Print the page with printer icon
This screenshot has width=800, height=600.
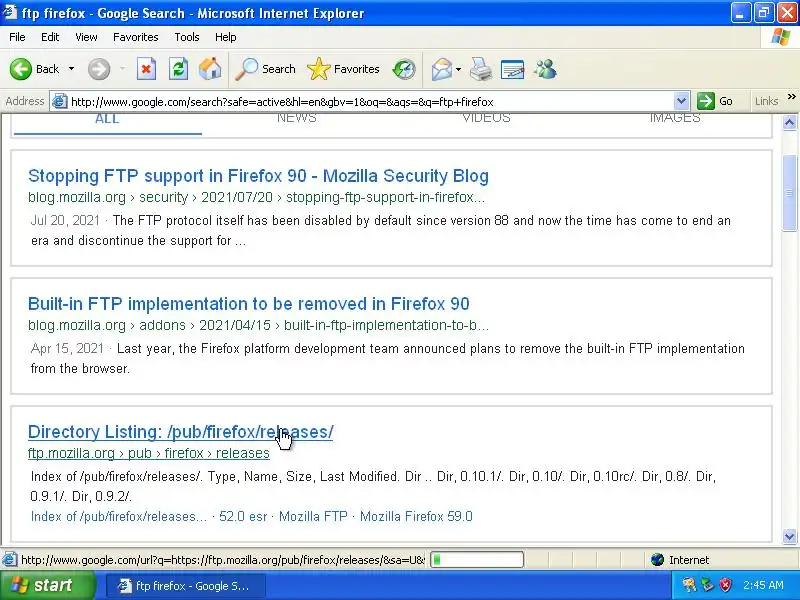(481, 69)
